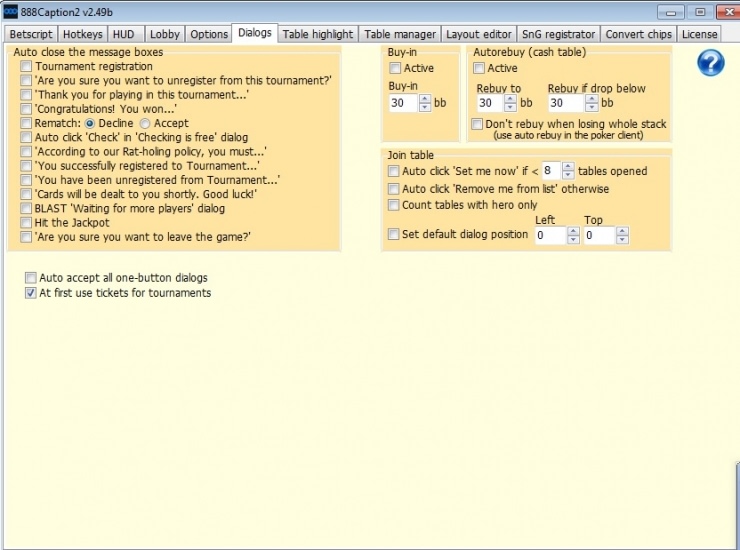Decrease the Top dialog position
This screenshot has width=740, height=550.
click(622, 240)
